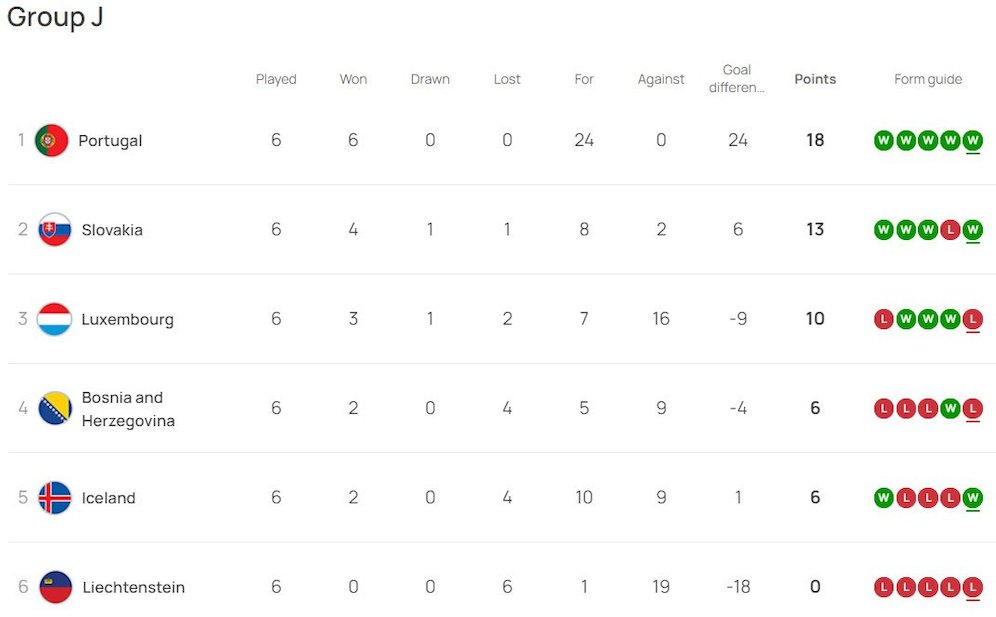Click the truncated Goal difference header

tap(737, 78)
